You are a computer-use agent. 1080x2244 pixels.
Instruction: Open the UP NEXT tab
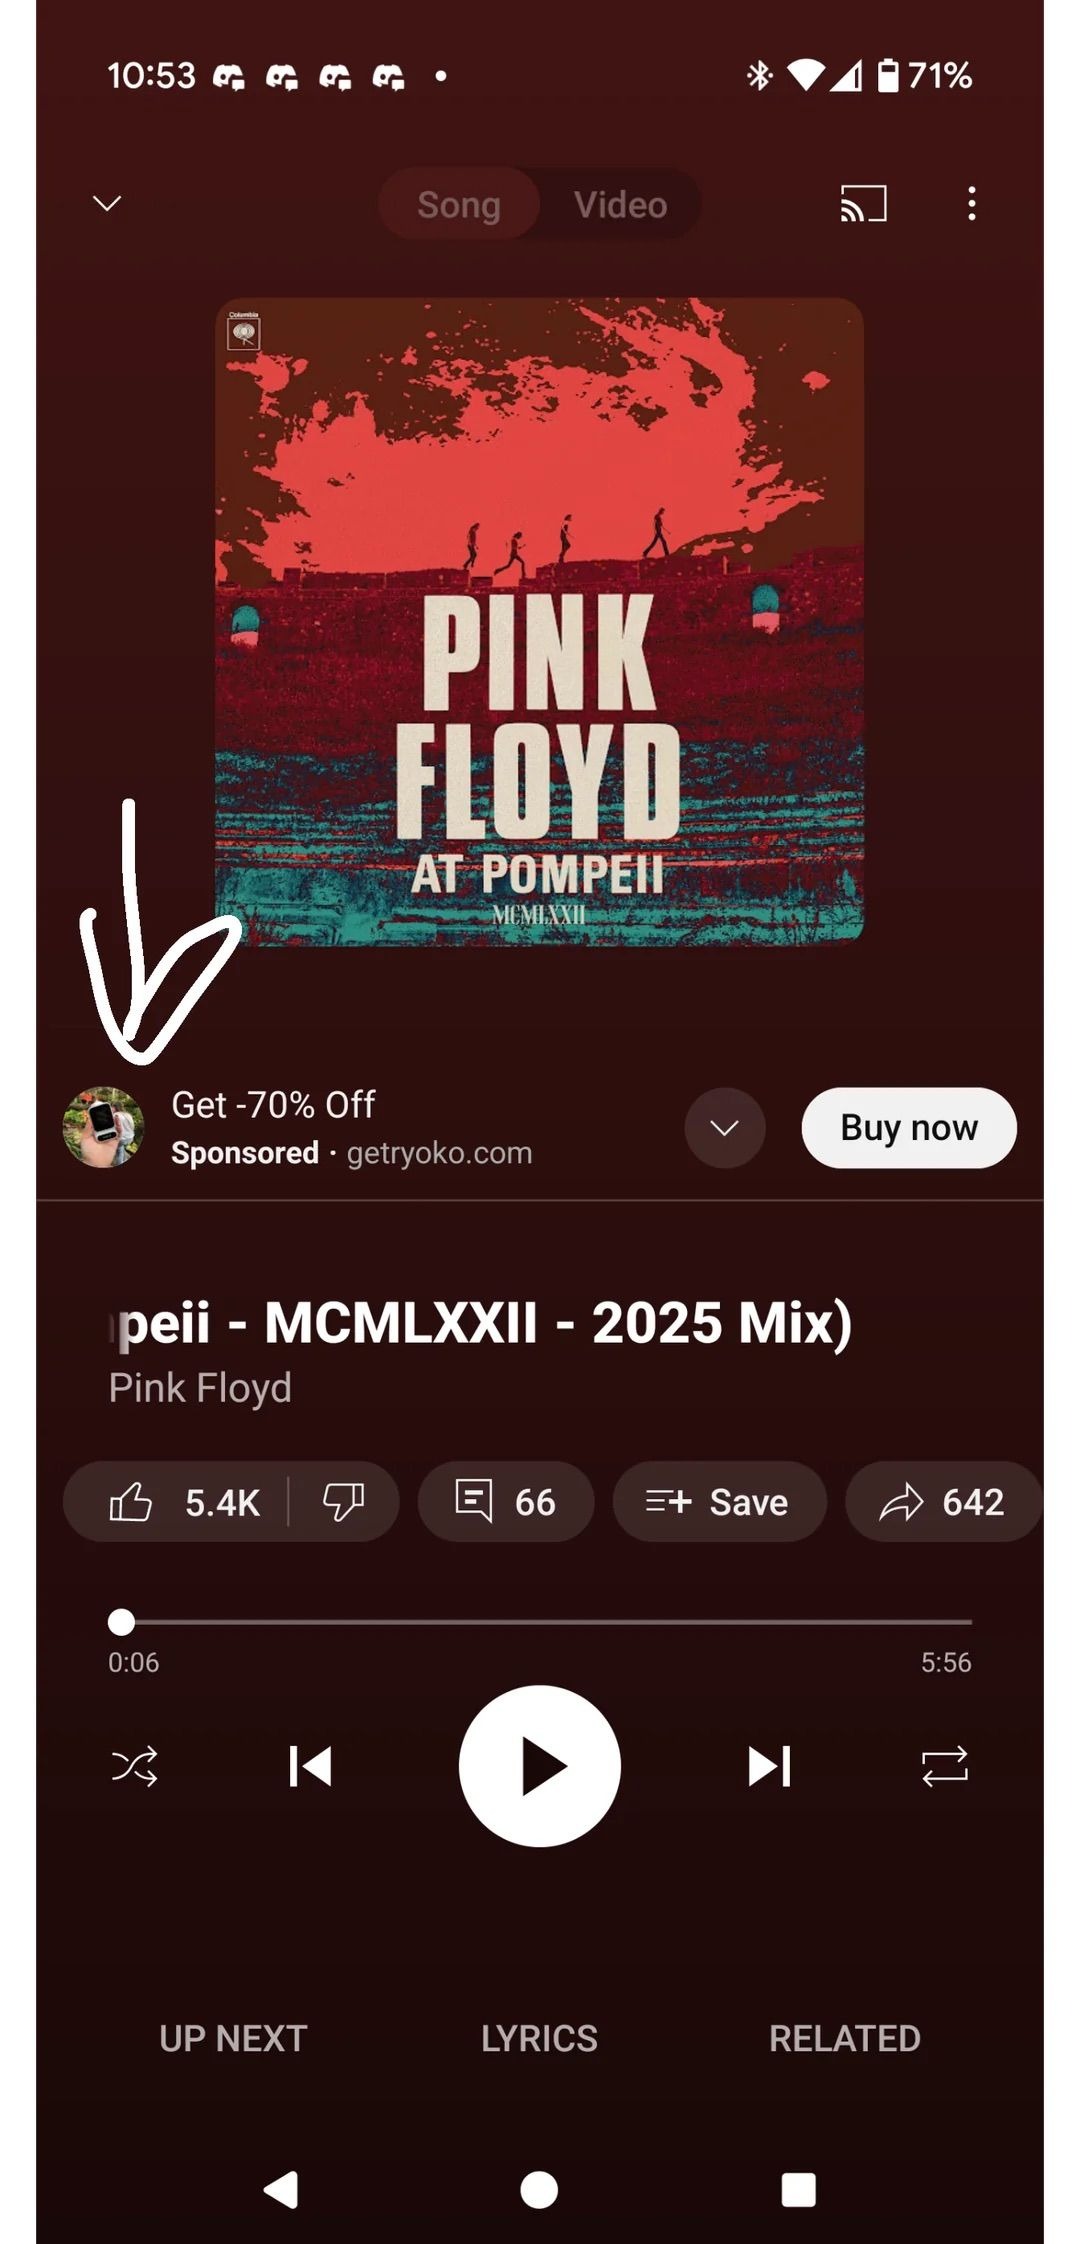click(233, 2039)
